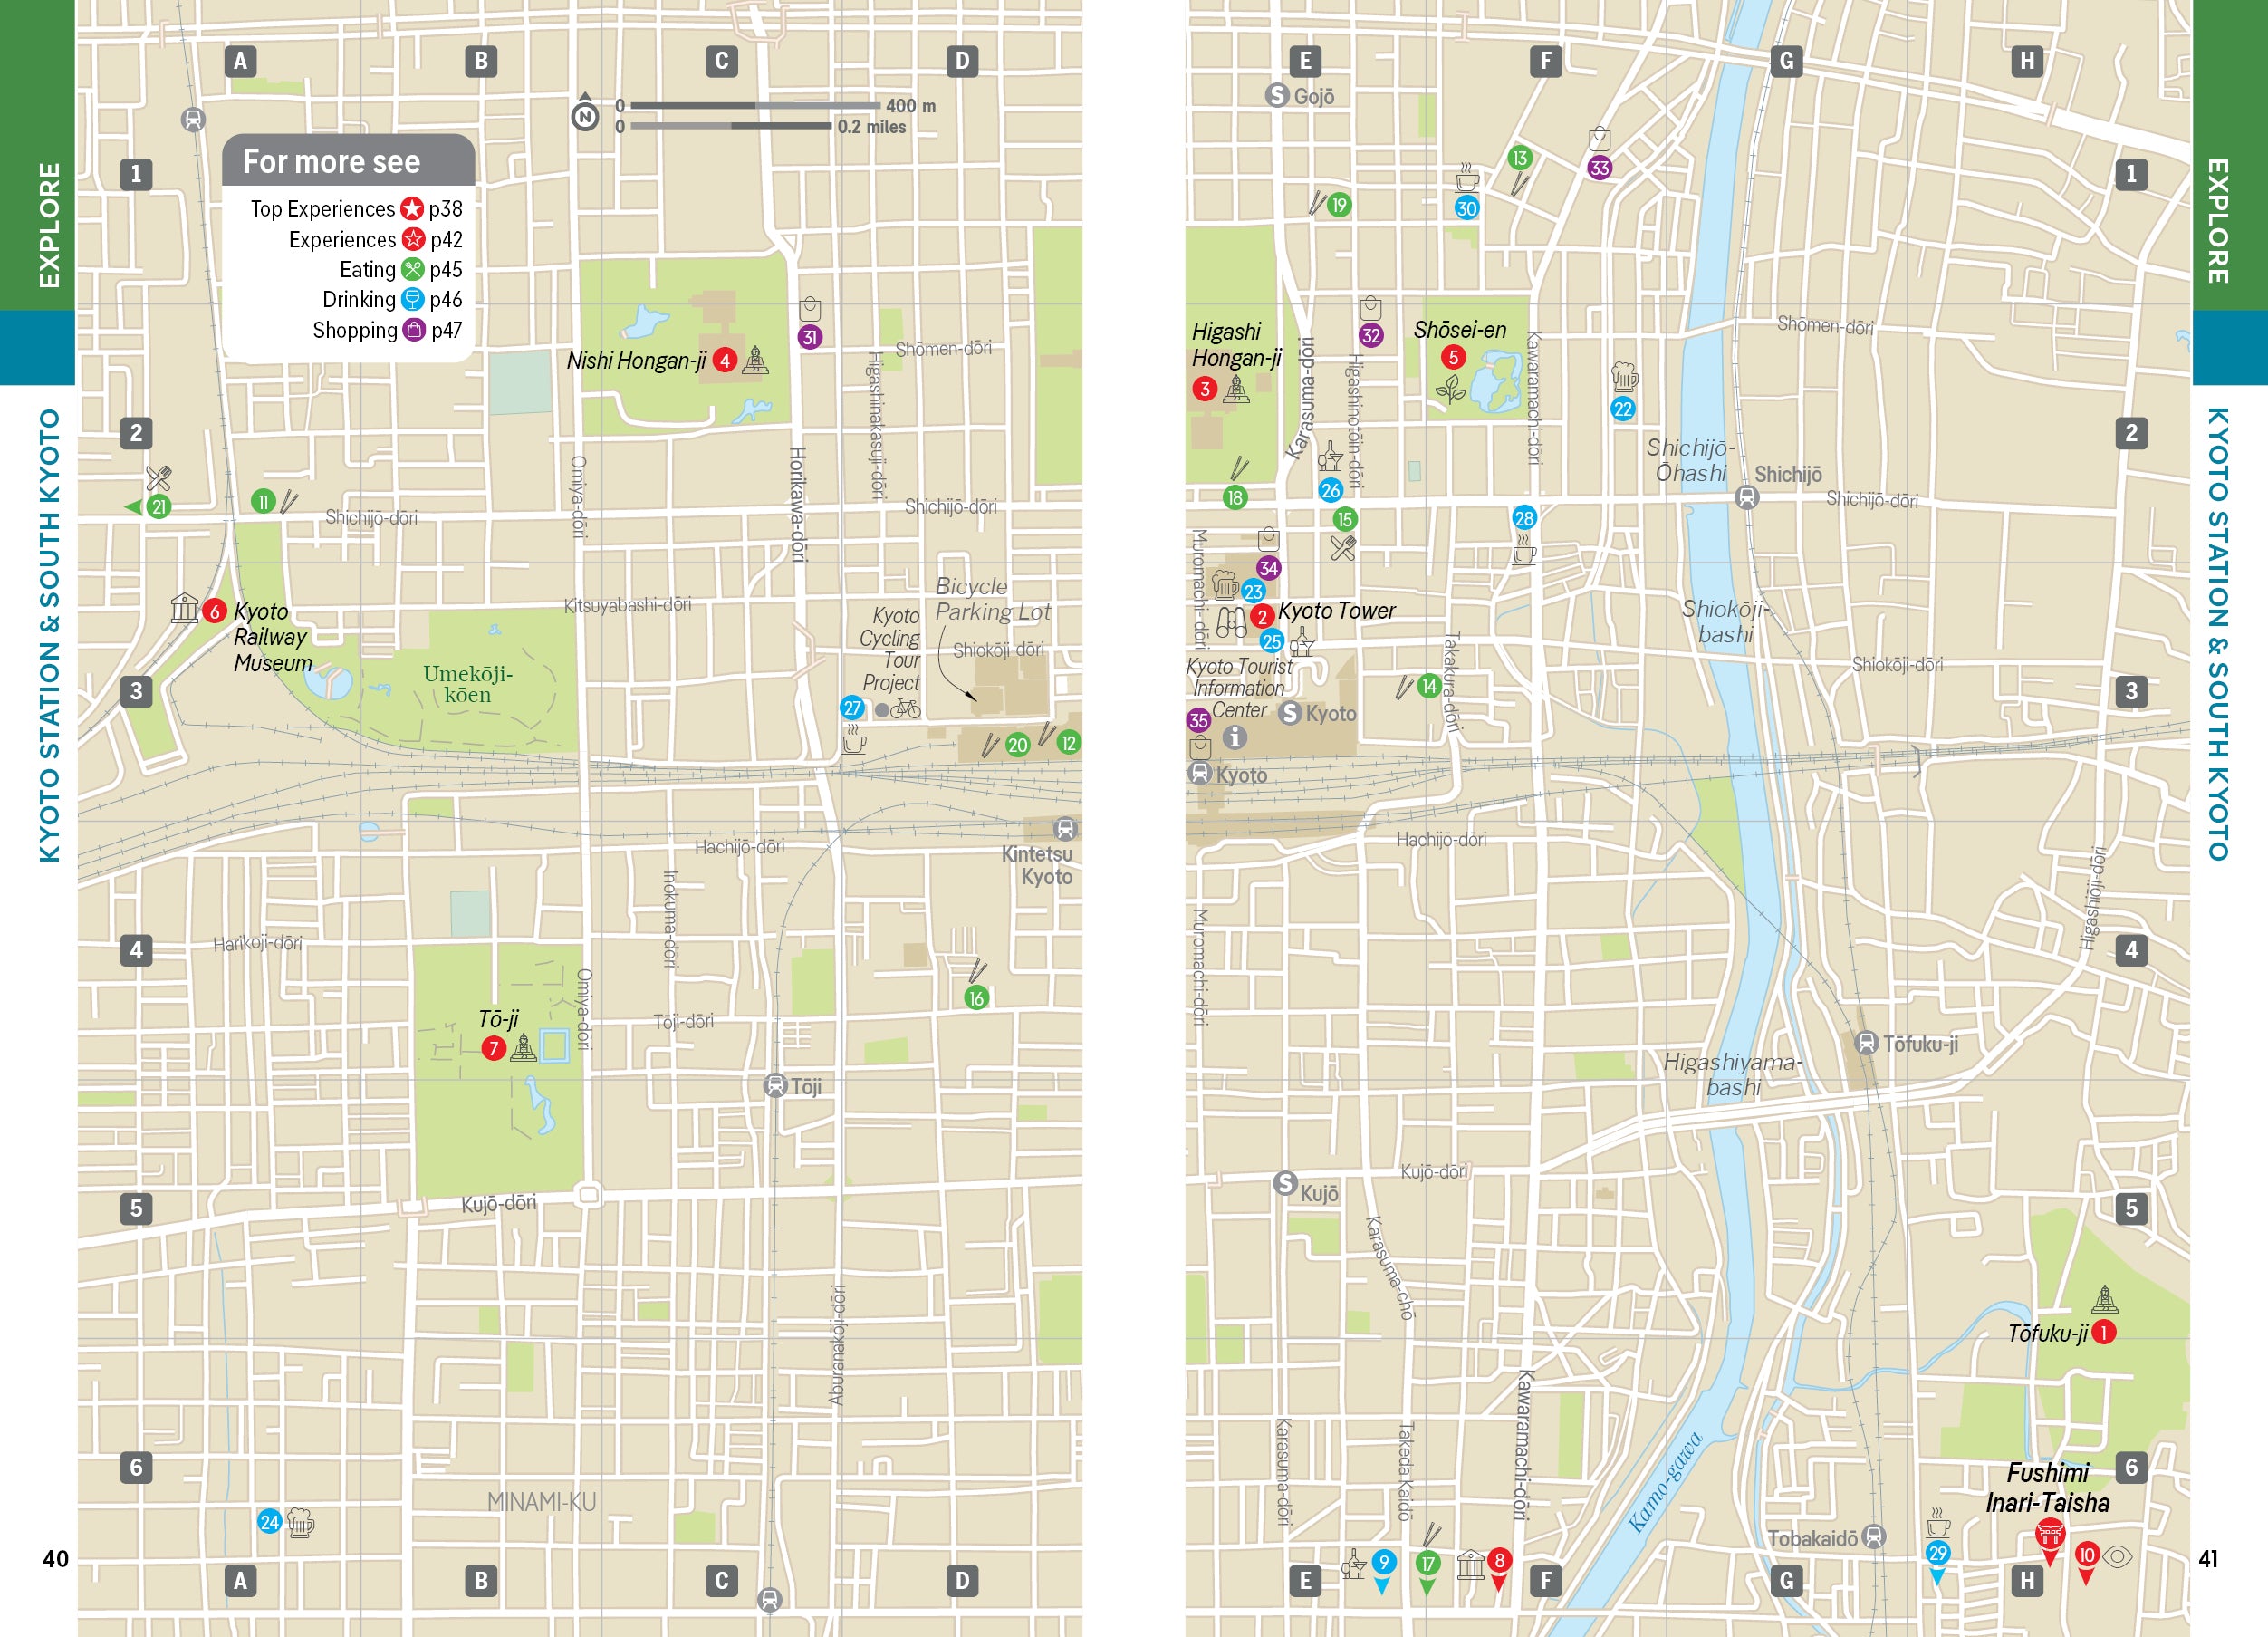Click the tourist information 'i' icon

tap(1235, 737)
